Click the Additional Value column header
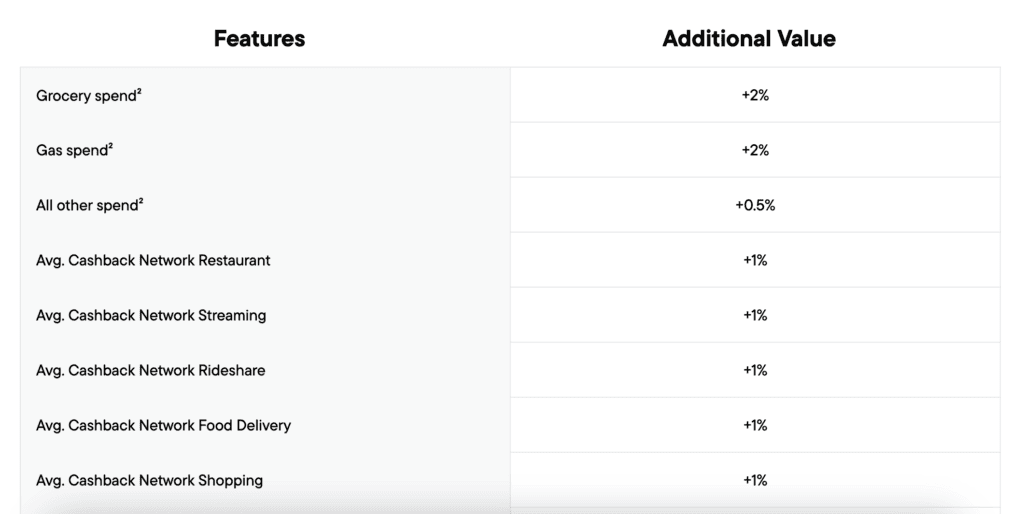The image size is (1024, 514). [x=749, y=39]
